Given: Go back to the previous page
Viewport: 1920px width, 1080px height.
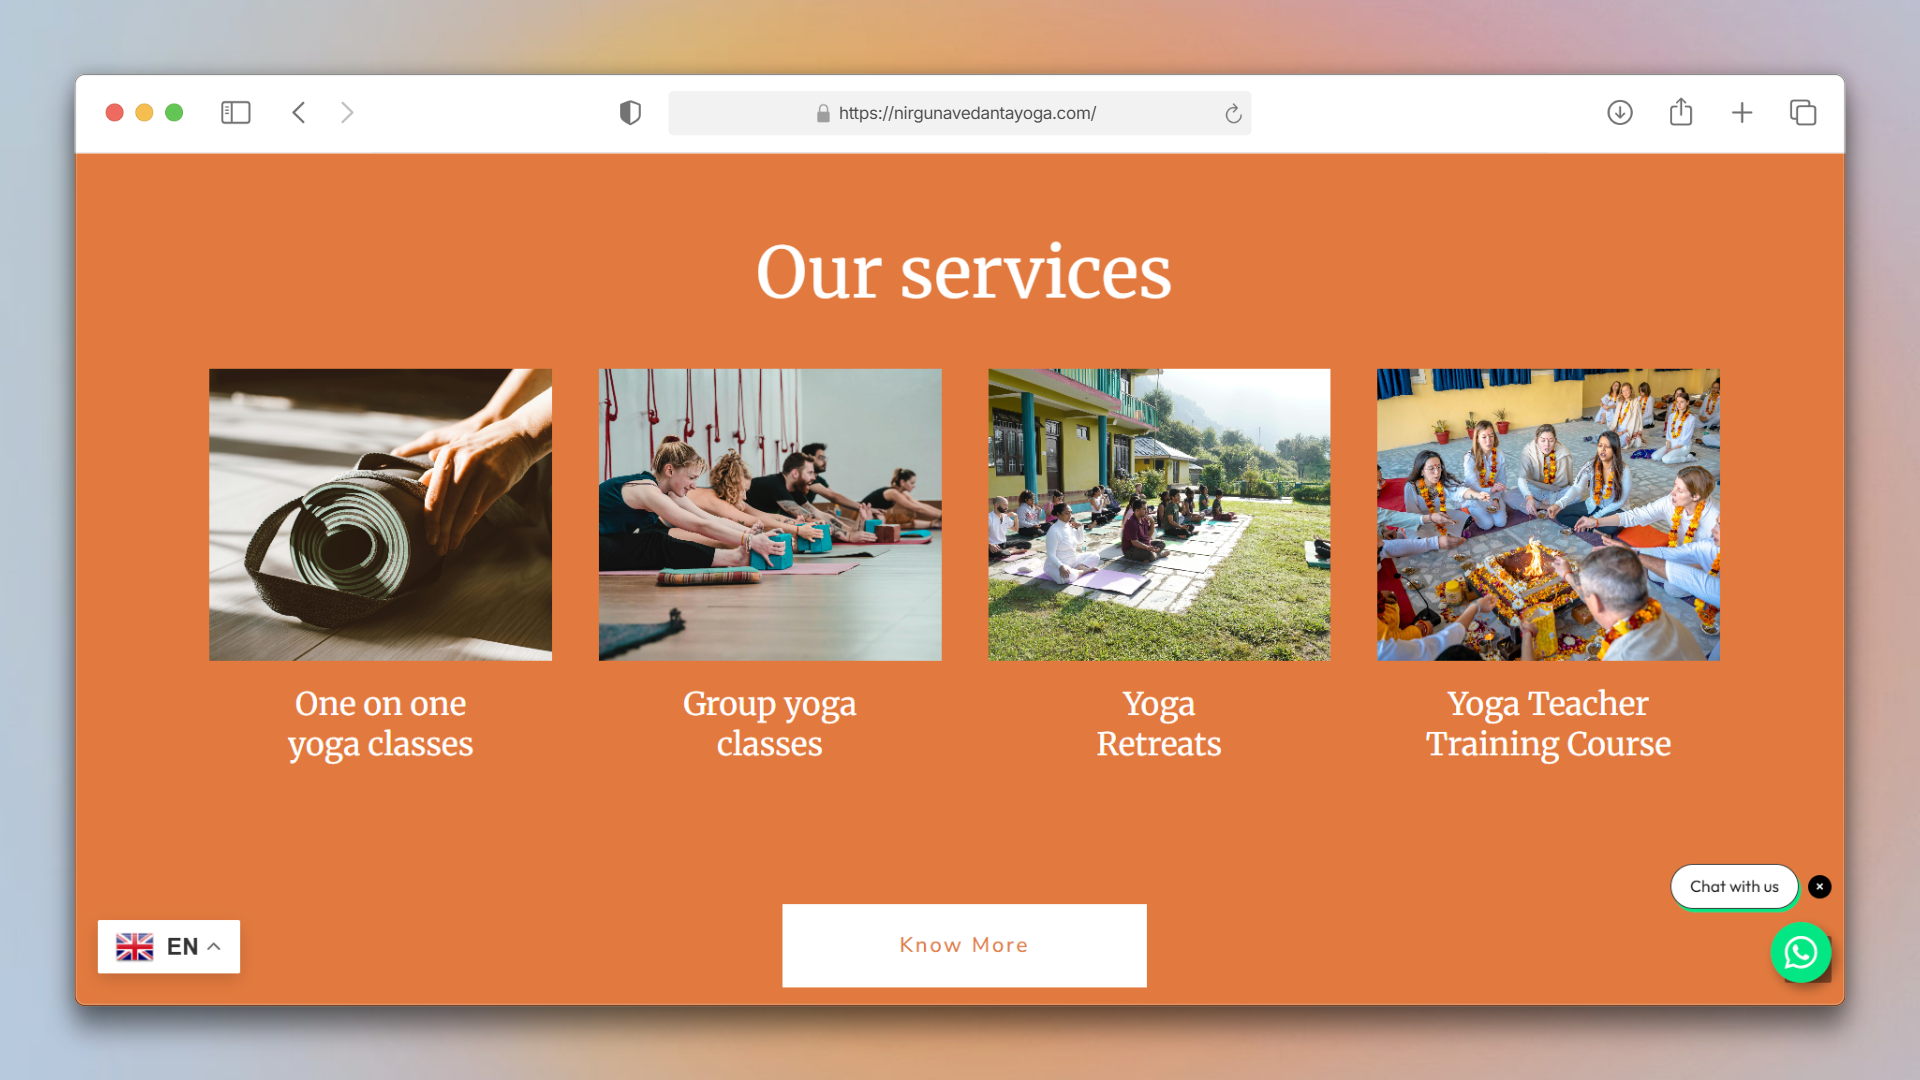Looking at the screenshot, I should pos(298,113).
